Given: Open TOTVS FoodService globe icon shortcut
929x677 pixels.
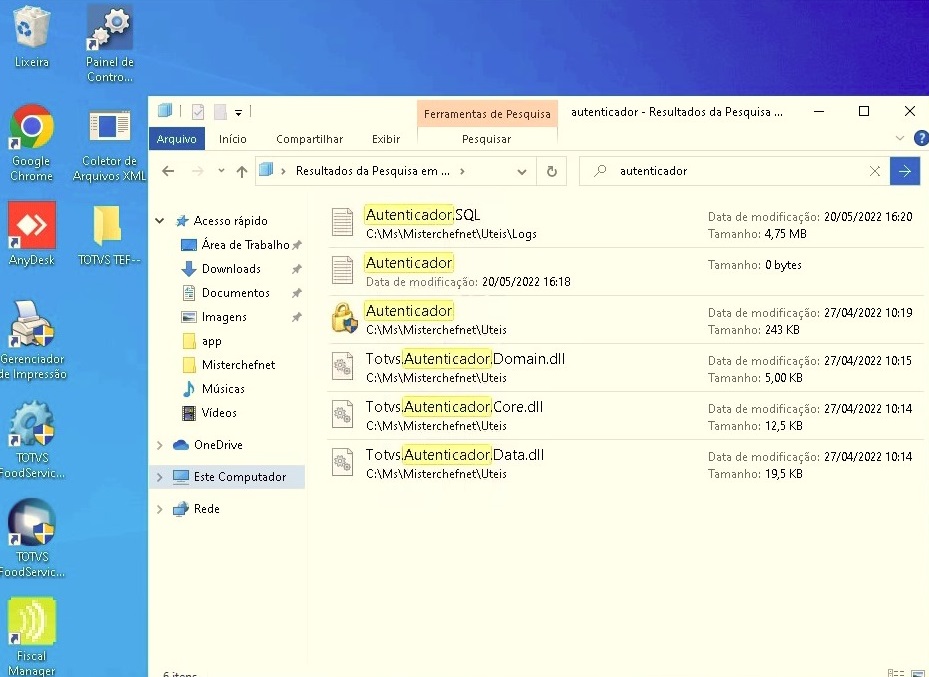Looking at the screenshot, I should click(x=33, y=538).
